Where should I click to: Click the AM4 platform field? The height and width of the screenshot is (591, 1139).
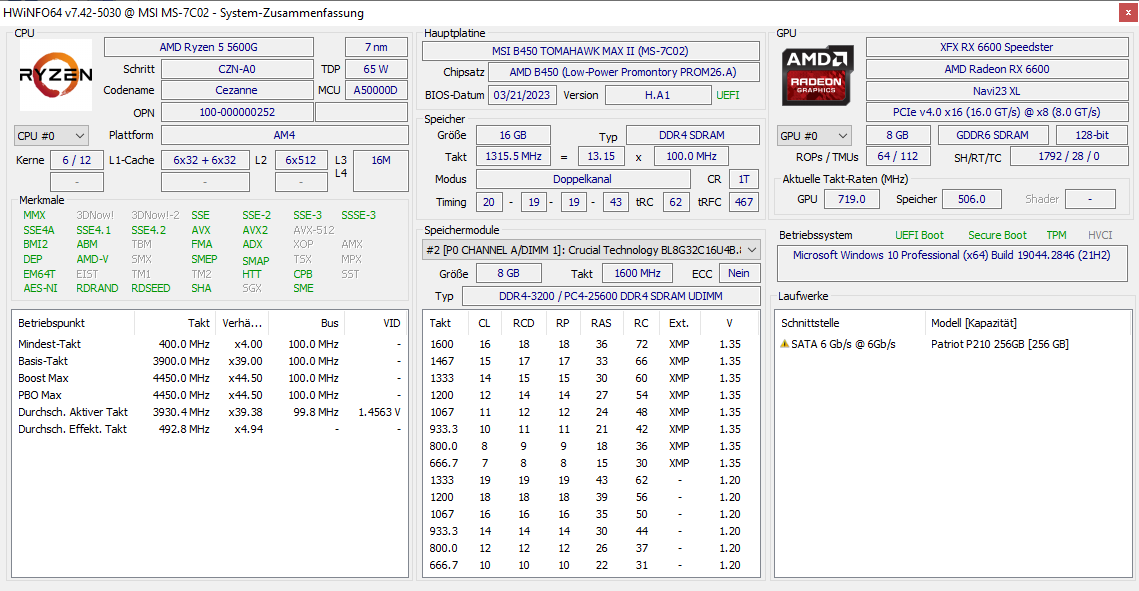coord(284,135)
